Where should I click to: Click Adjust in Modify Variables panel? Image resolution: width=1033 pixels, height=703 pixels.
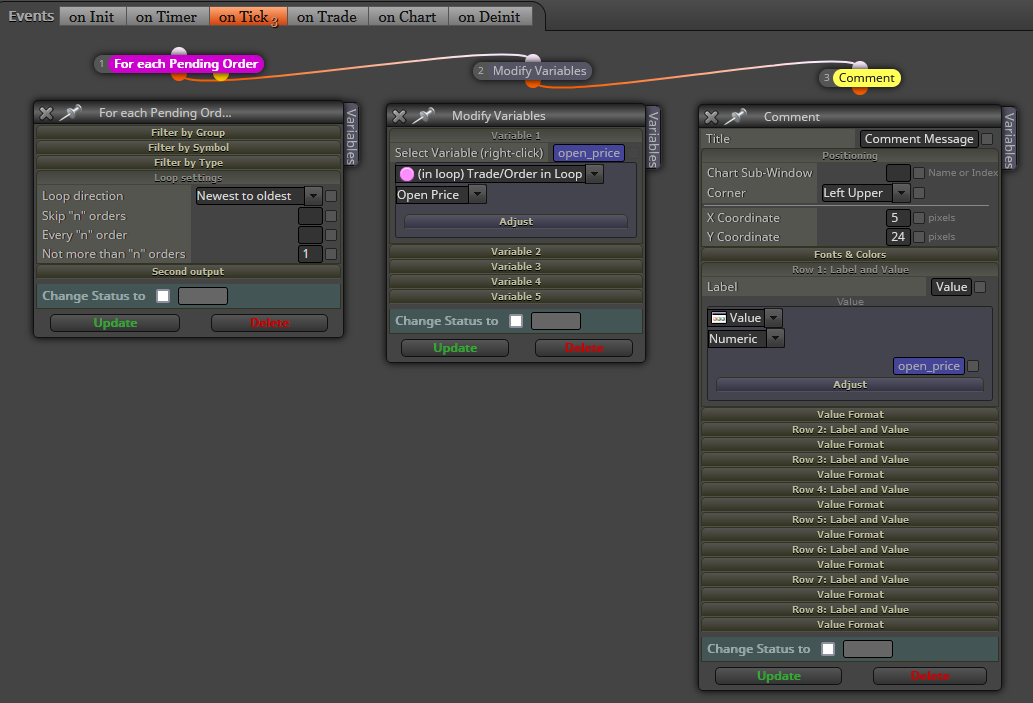[x=516, y=222]
